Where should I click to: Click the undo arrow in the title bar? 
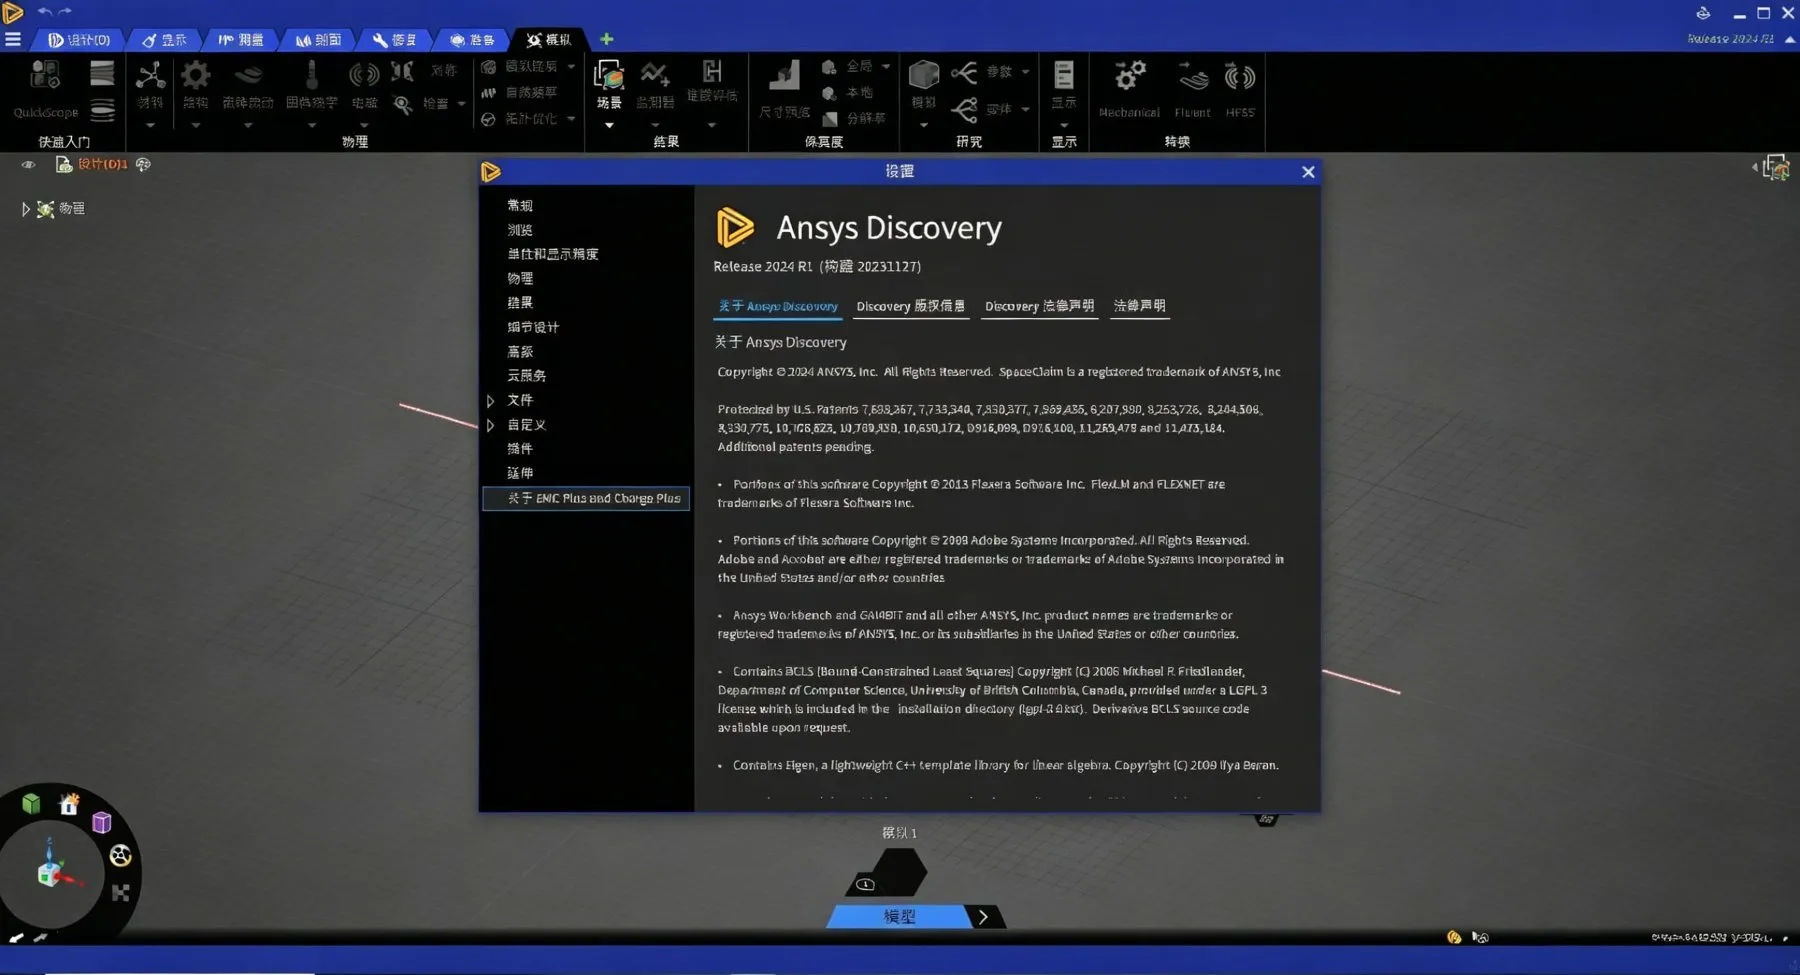point(44,11)
